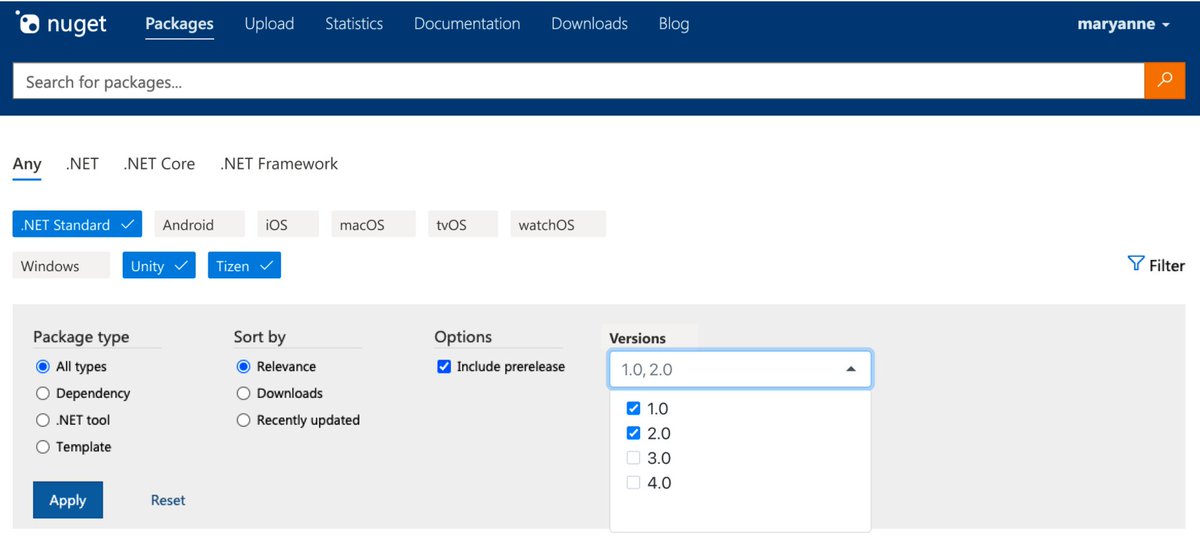This screenshot has width=1200, height=543.
Task: Uncheck Include prerelease option
Action: click(x=444, y=367)
